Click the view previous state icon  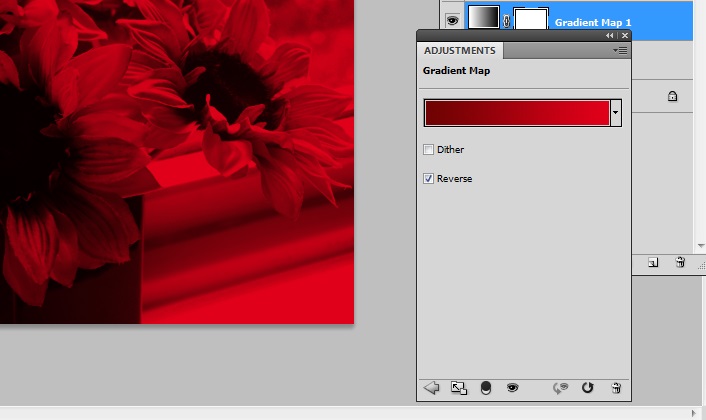(562, 388)
